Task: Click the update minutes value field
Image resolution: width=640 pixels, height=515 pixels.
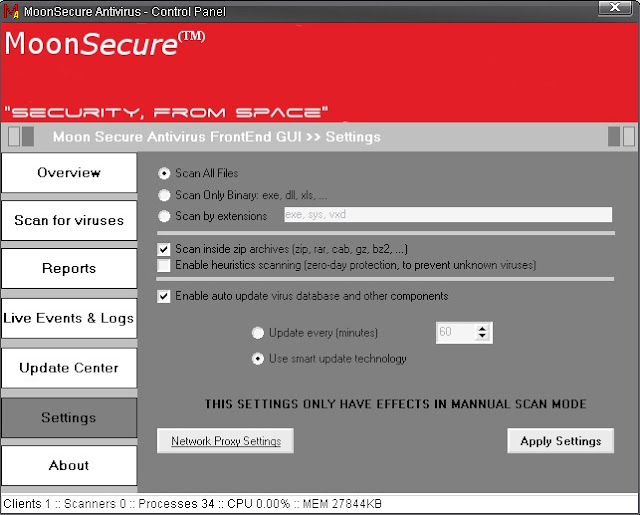Action: [x=455, y=333]
